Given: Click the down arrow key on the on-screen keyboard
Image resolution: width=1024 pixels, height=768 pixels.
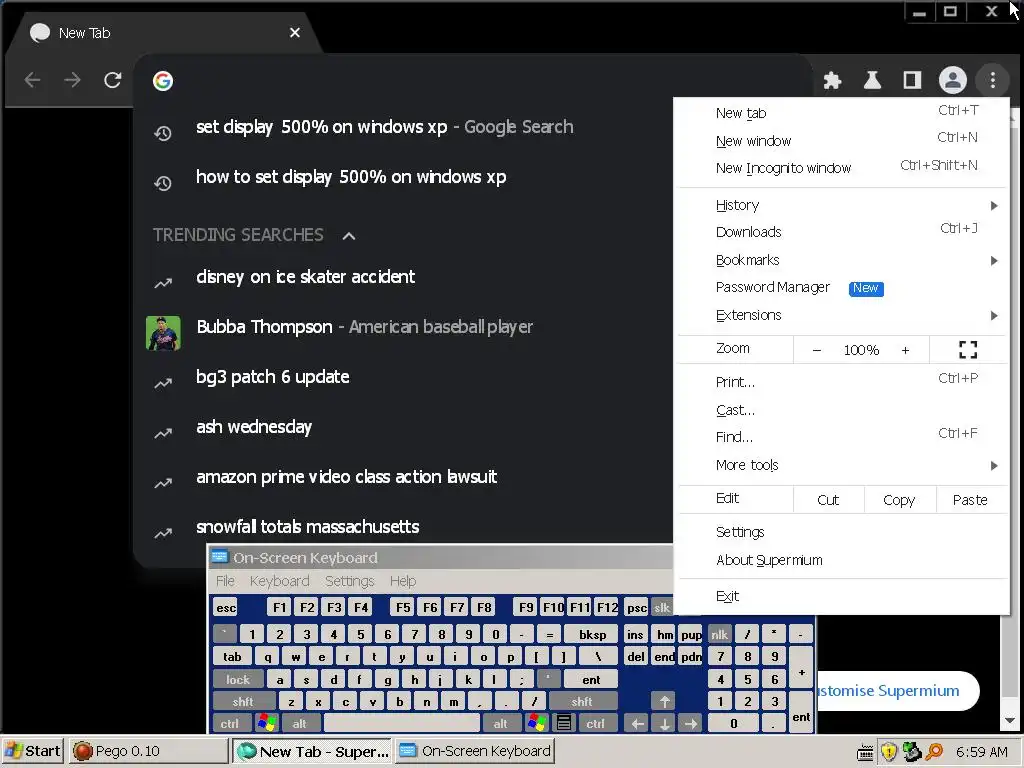Looking at the screenshot, I should [x=664, y=723].
